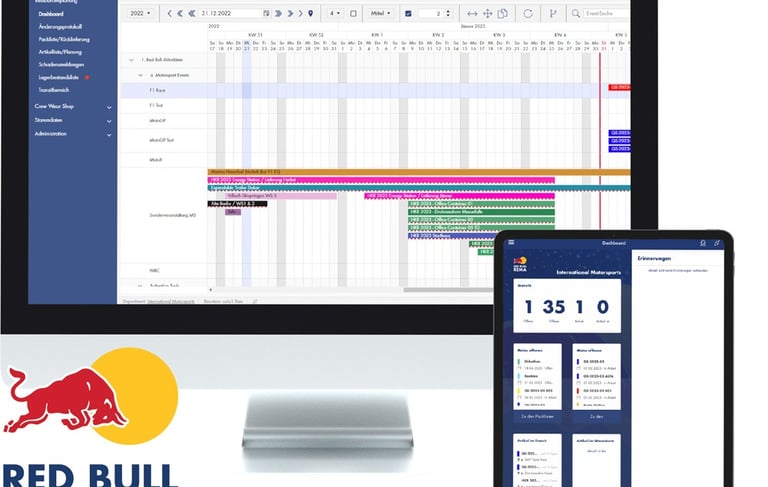Viewport: 768px width, 487px height.
Task: Click the refresh circular arrow icon
Action: click(528, 14)
